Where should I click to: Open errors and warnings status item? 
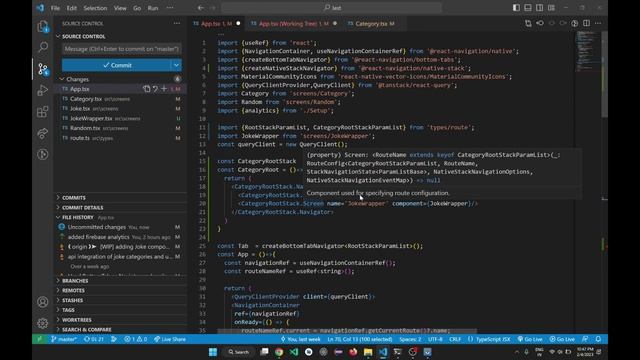tap(136, 339)
